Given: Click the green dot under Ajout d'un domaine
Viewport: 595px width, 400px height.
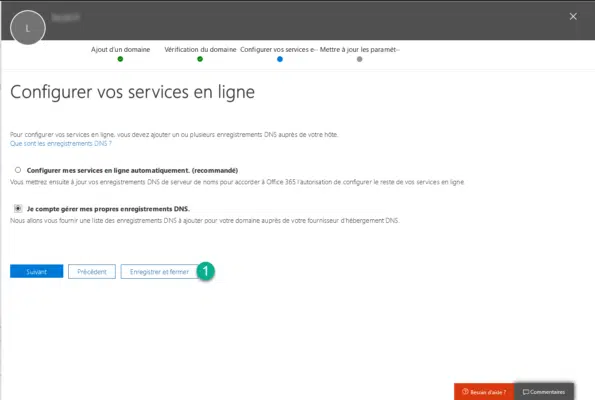Looking at the screenshot, I should [x=120, y=59].
